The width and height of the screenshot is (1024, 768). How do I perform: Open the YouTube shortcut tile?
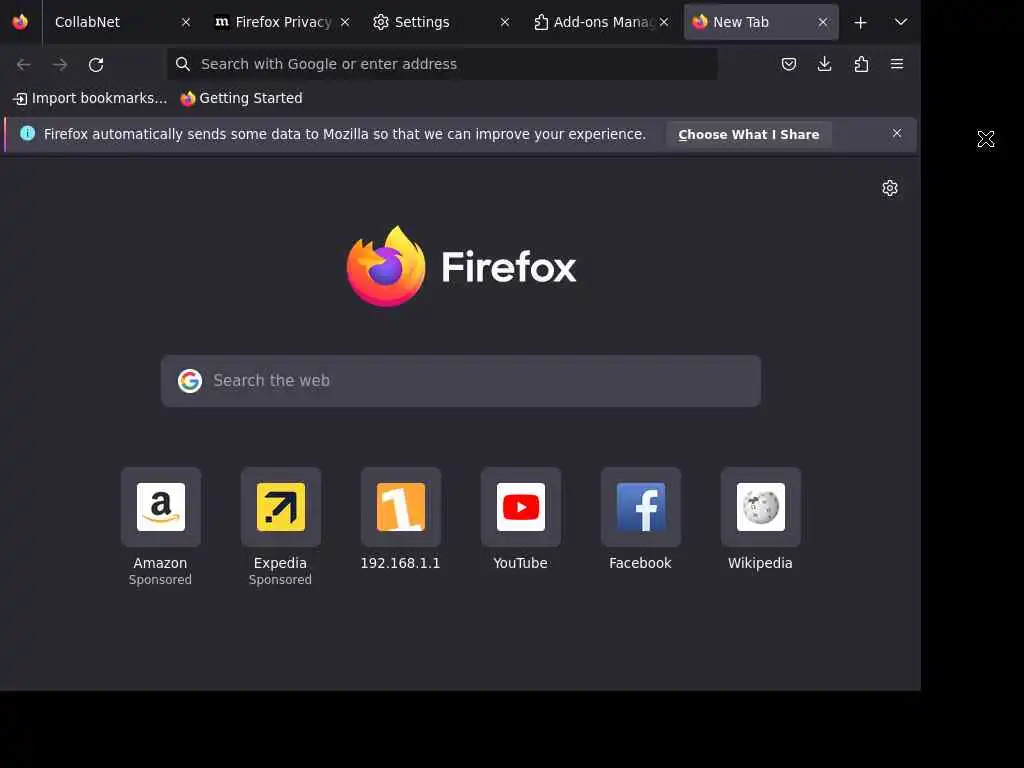tap(520, 507)
